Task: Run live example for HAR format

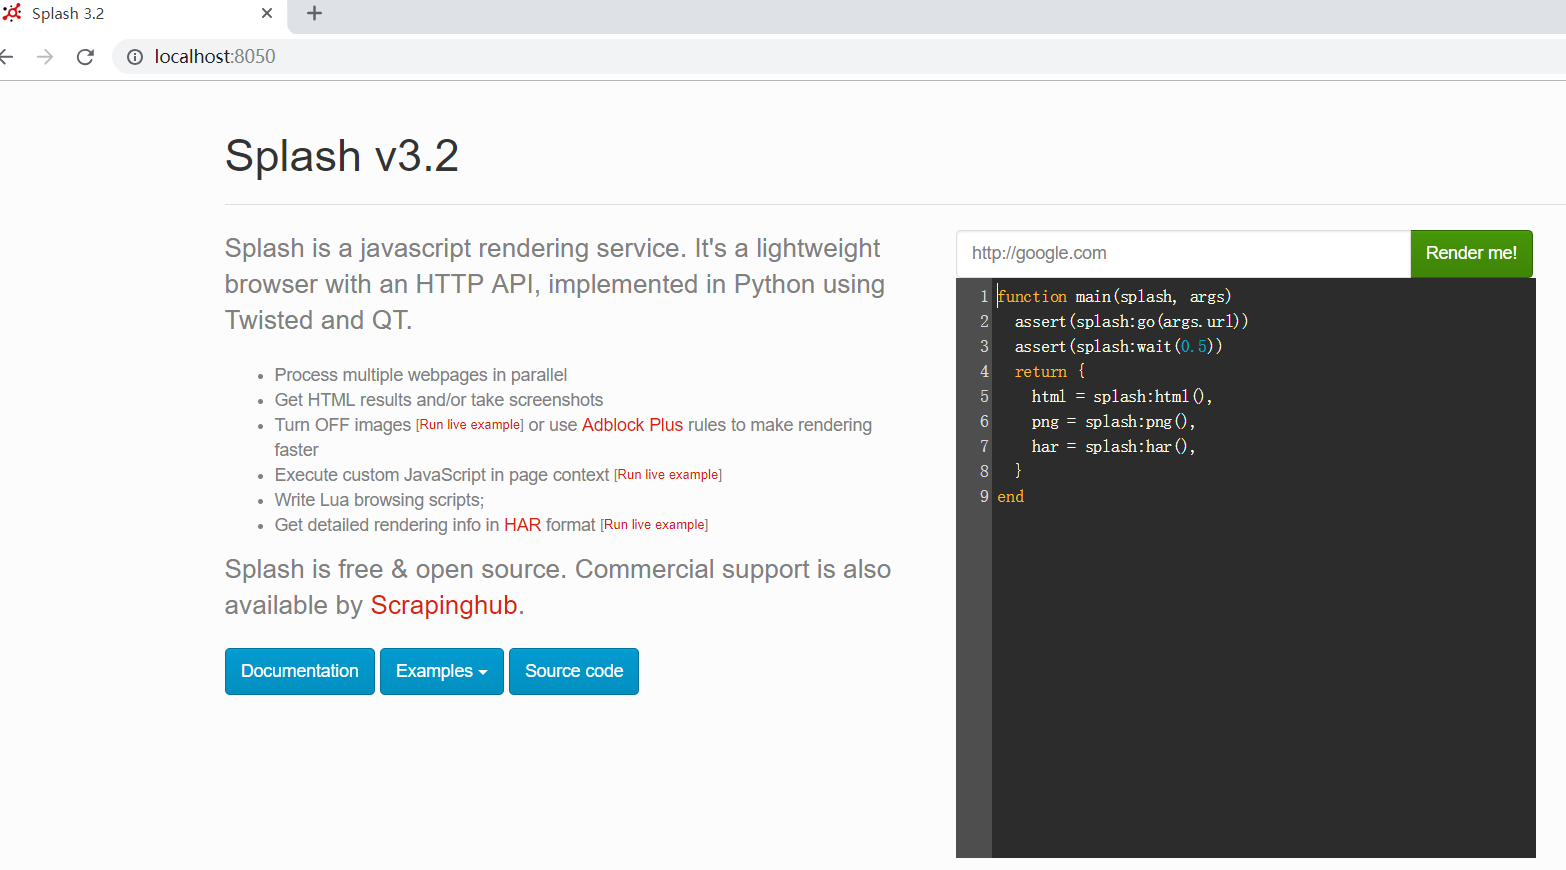Action: pyautogui.click(x=654, y=525)
